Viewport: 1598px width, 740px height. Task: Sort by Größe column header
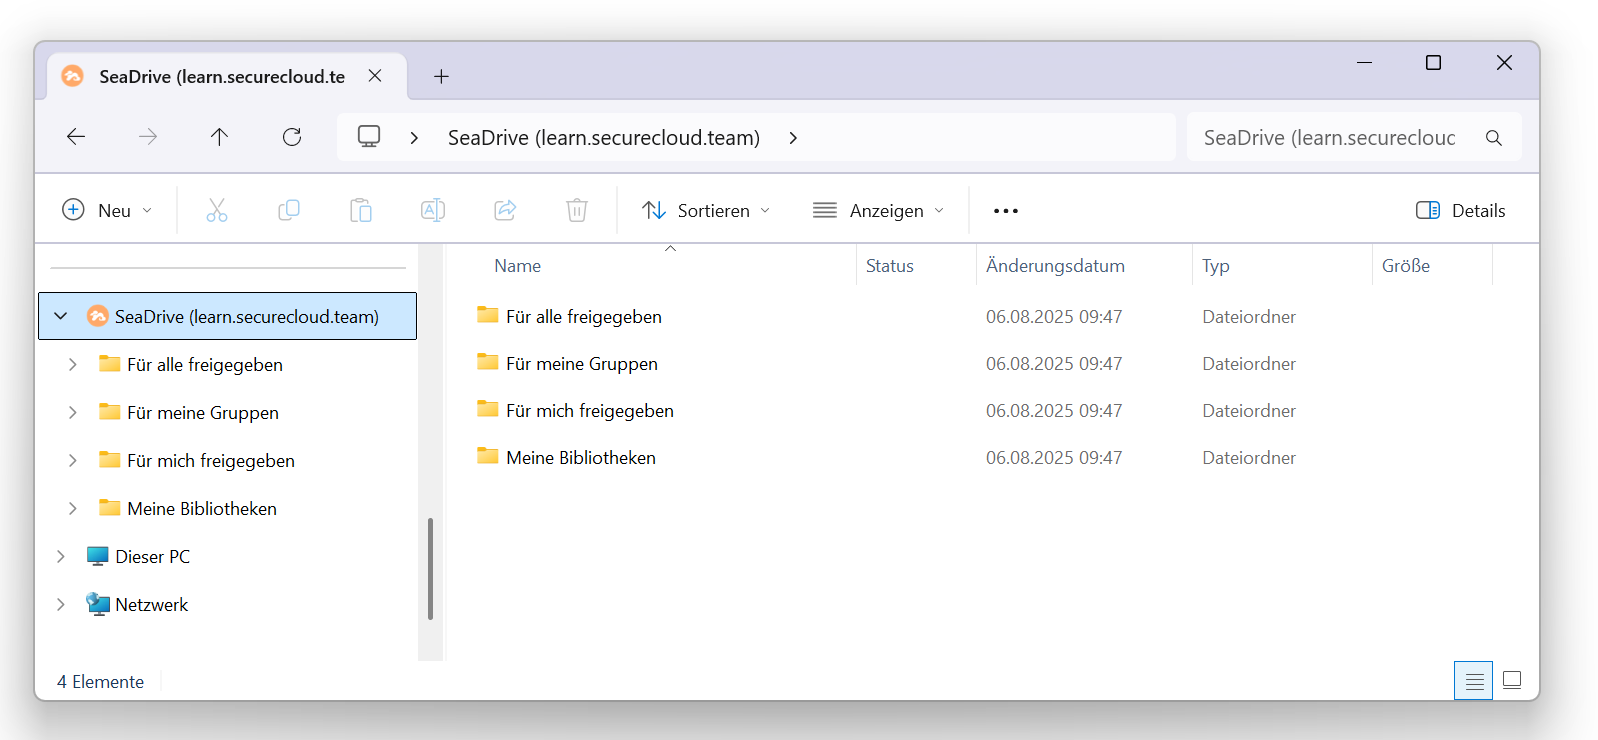point(1406,266)
